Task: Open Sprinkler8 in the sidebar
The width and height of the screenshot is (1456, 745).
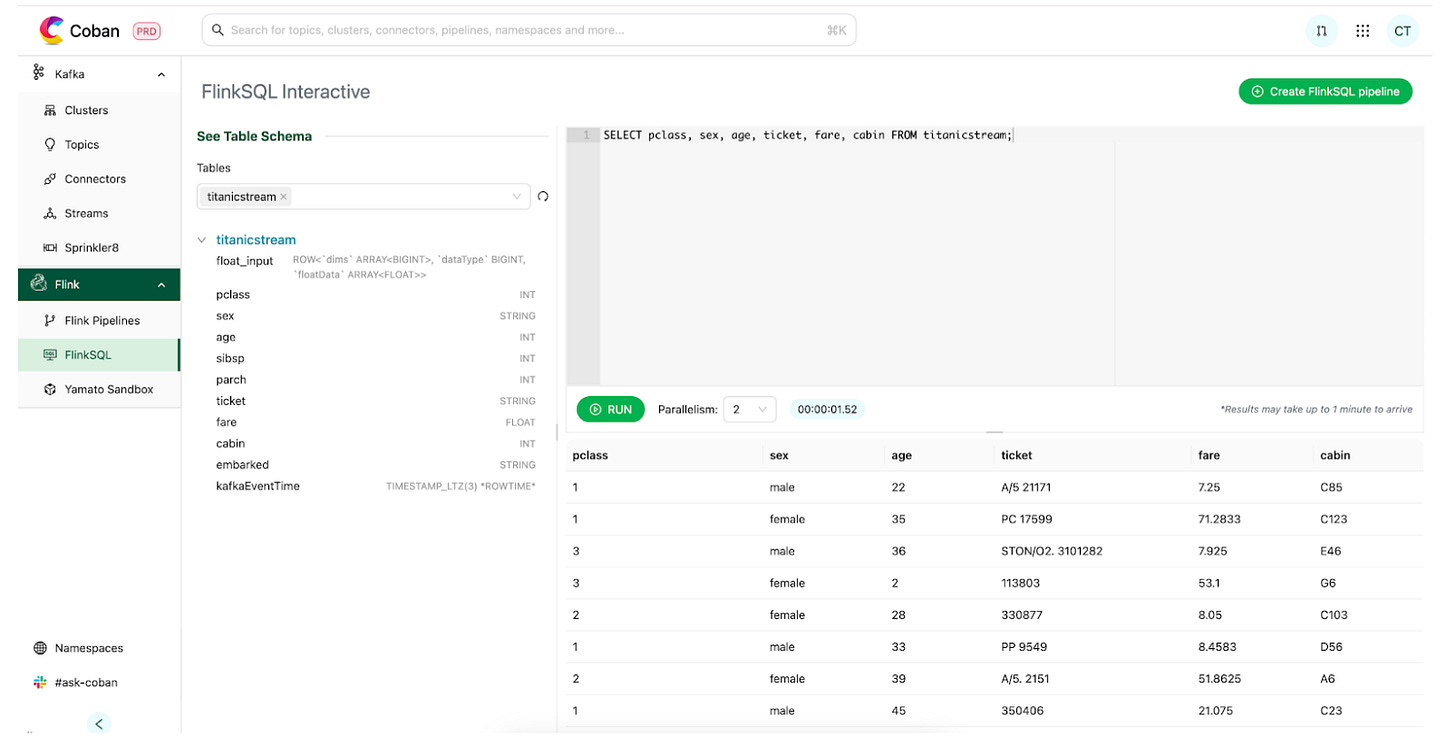Action: coord(91,247)
